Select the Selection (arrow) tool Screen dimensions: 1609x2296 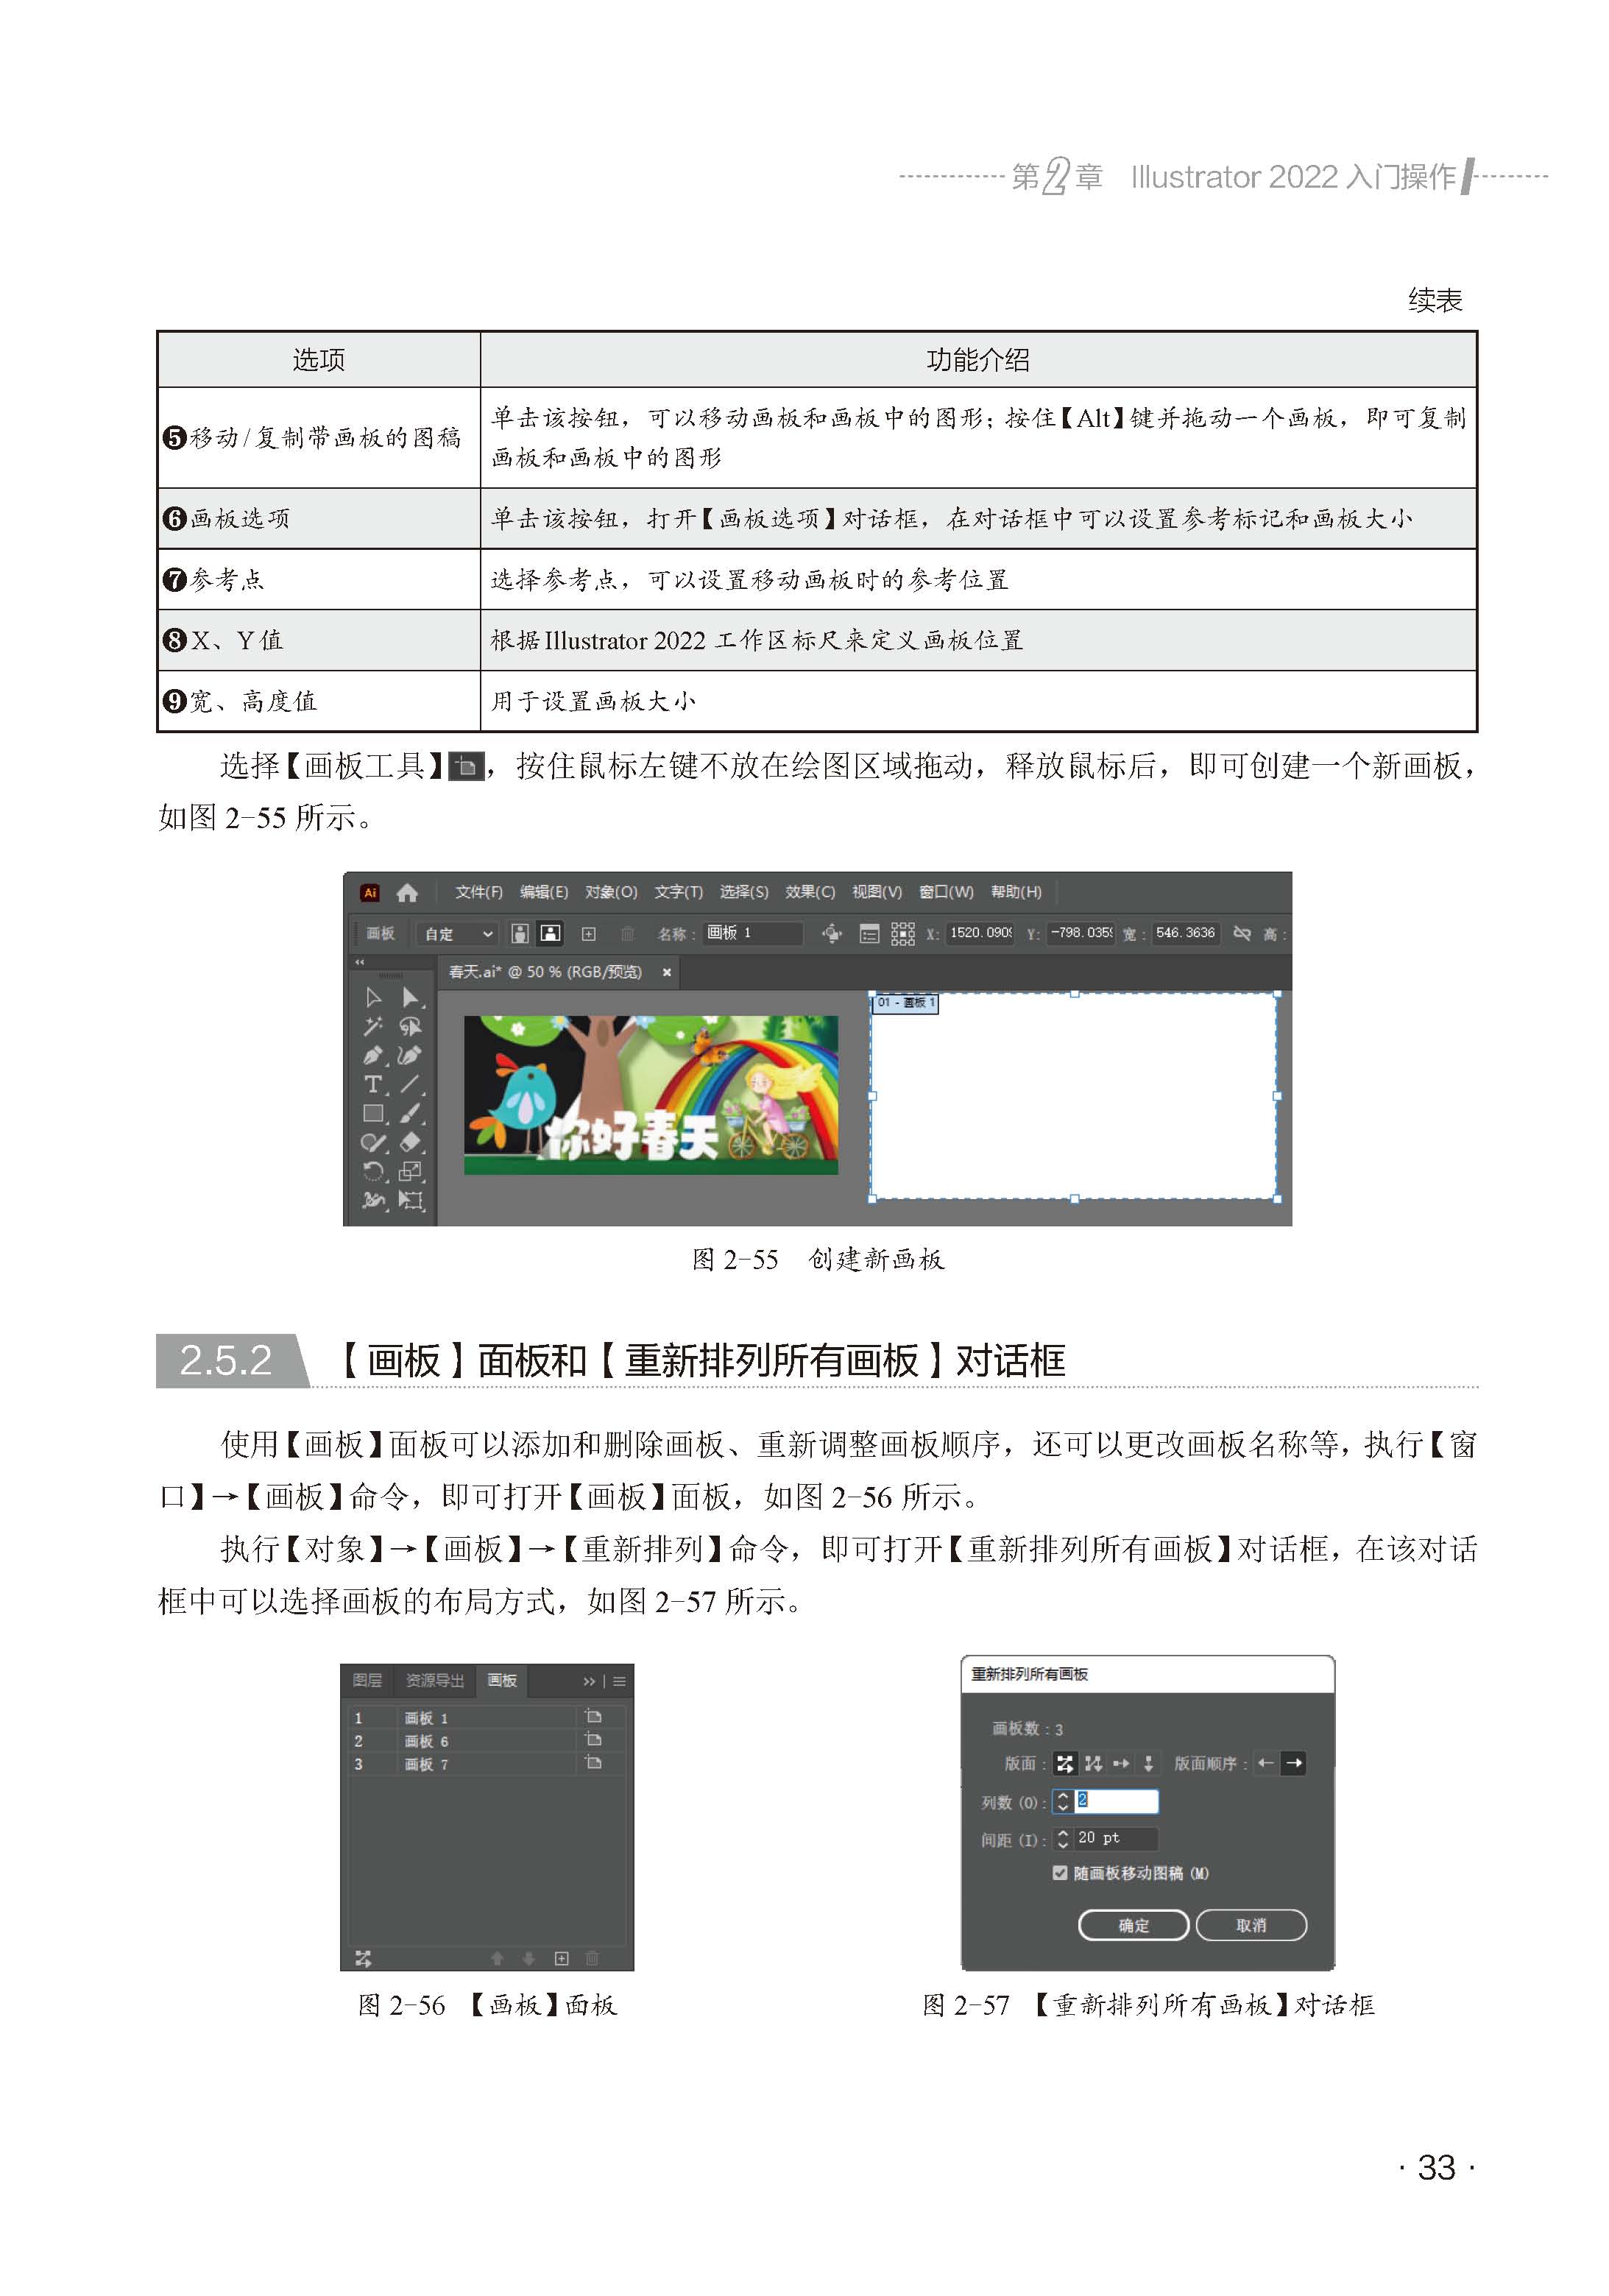coord(373,997)
